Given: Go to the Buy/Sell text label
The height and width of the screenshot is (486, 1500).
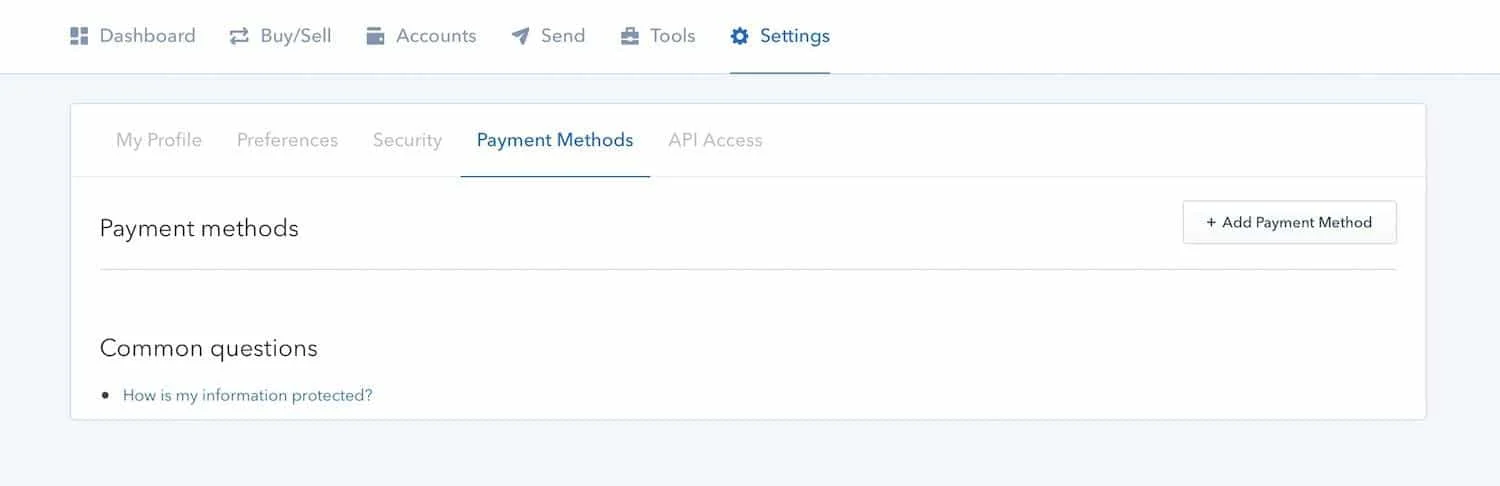Looking at the screenshot, I should click(x=295, y=36).
